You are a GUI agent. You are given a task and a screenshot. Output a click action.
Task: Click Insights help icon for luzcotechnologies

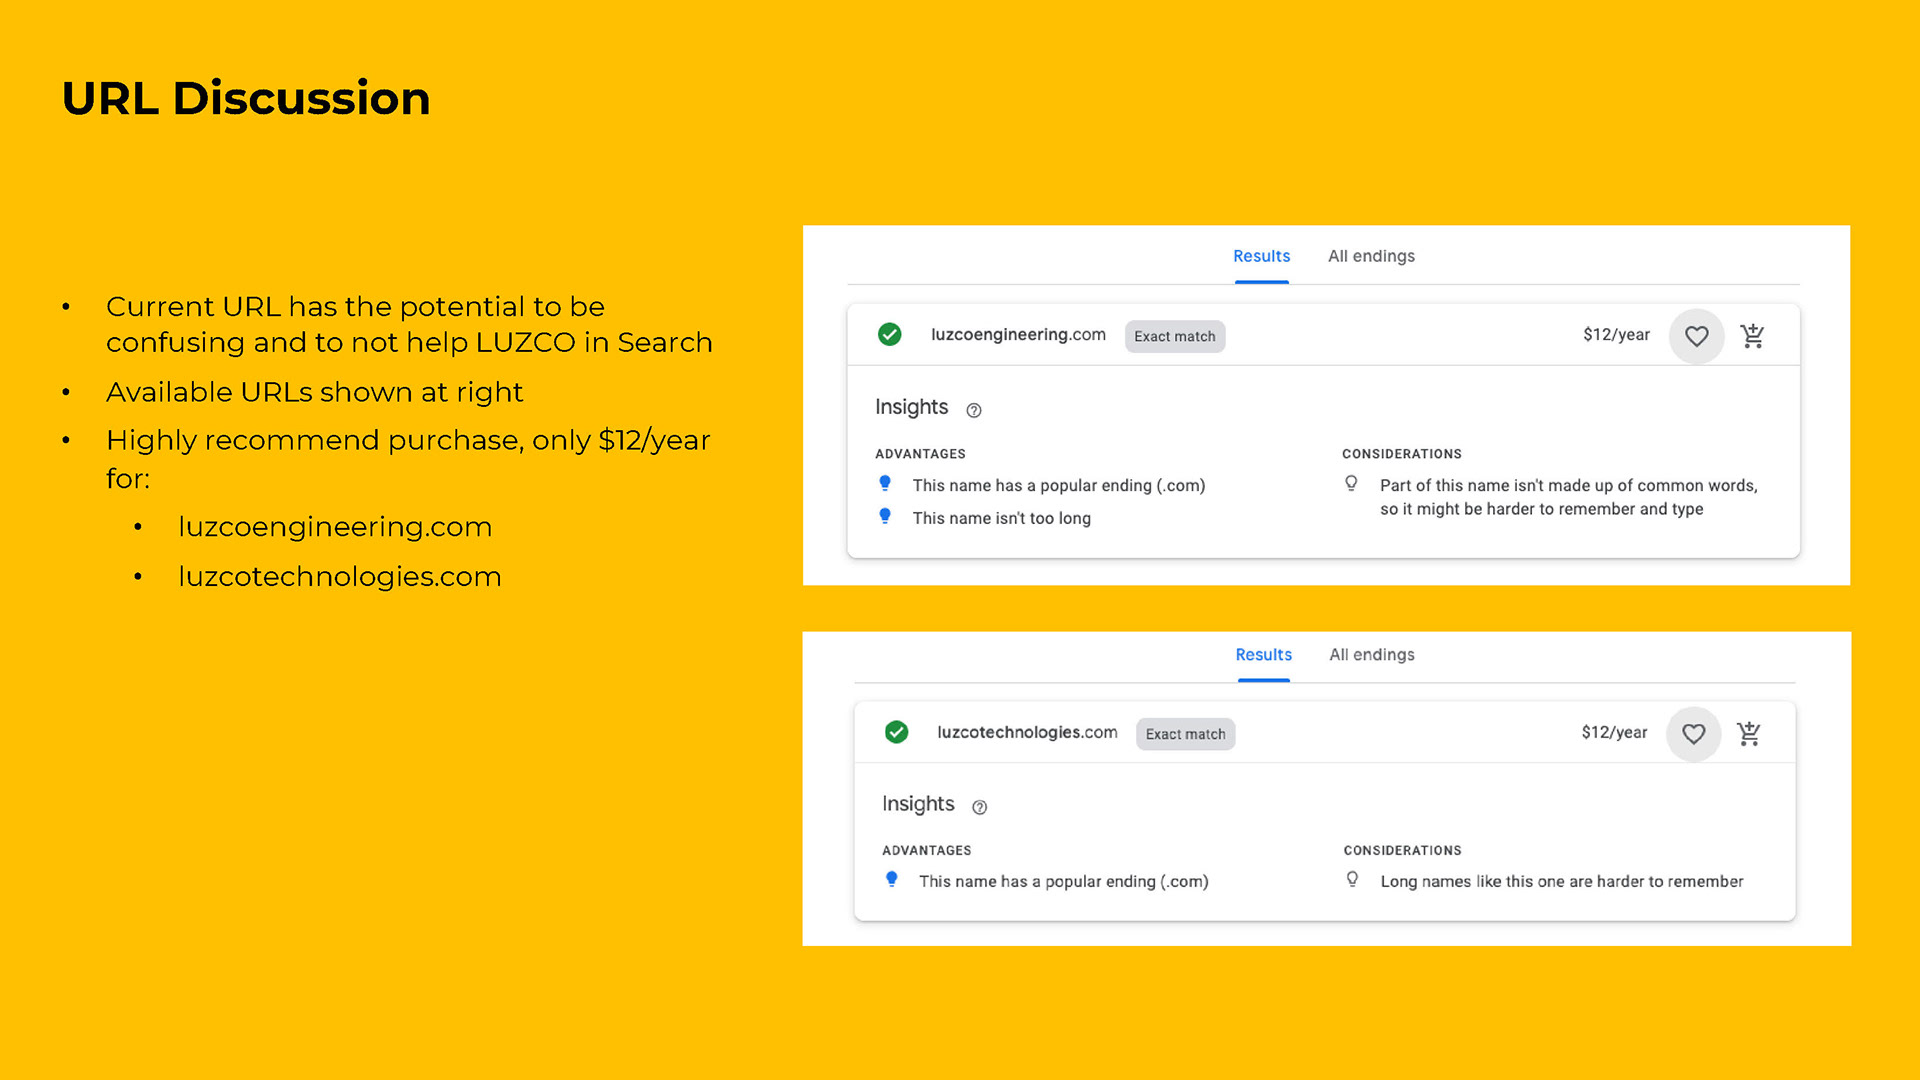(979, 807)
